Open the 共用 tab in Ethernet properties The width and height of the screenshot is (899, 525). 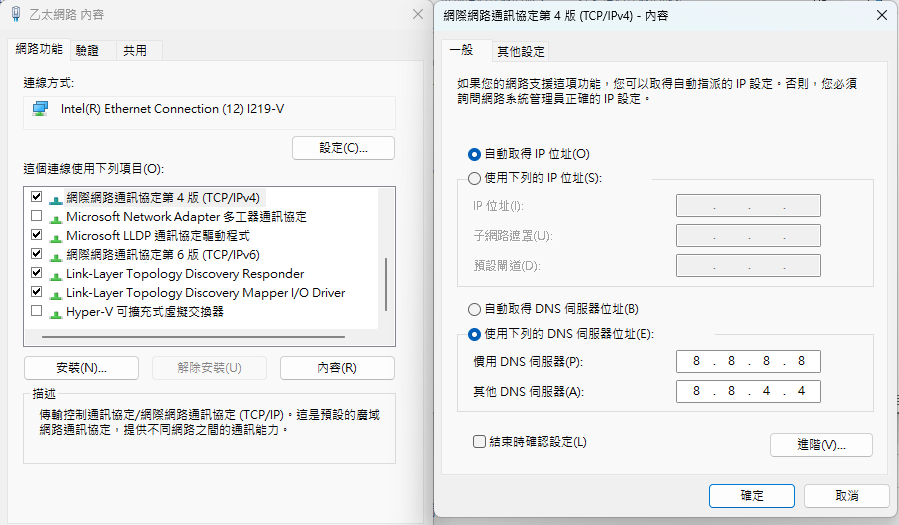pos(135,50)
